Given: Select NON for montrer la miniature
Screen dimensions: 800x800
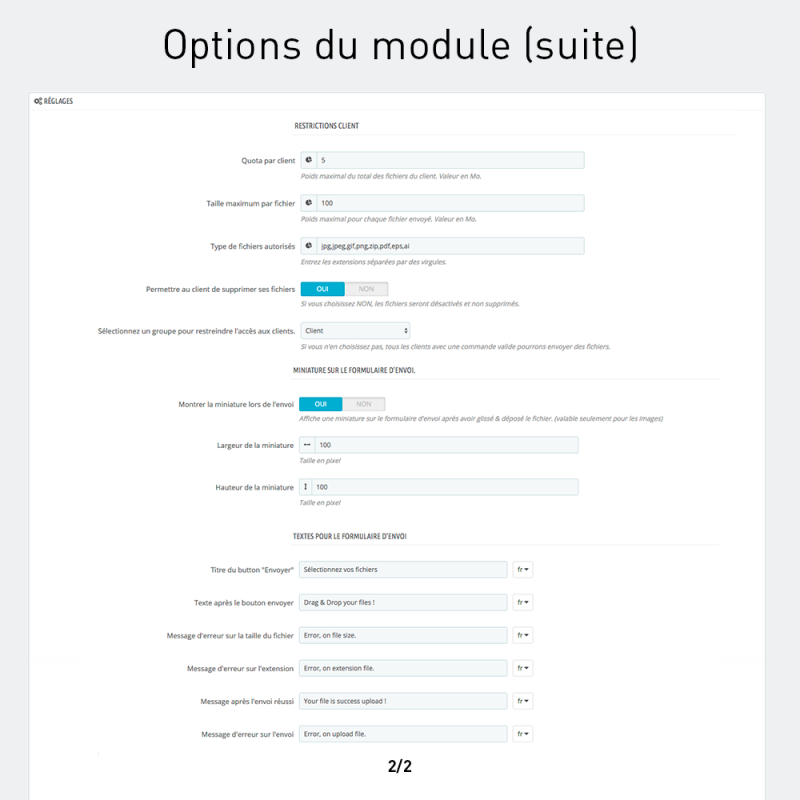Looking at the screenshot, I should click(365, 403).
